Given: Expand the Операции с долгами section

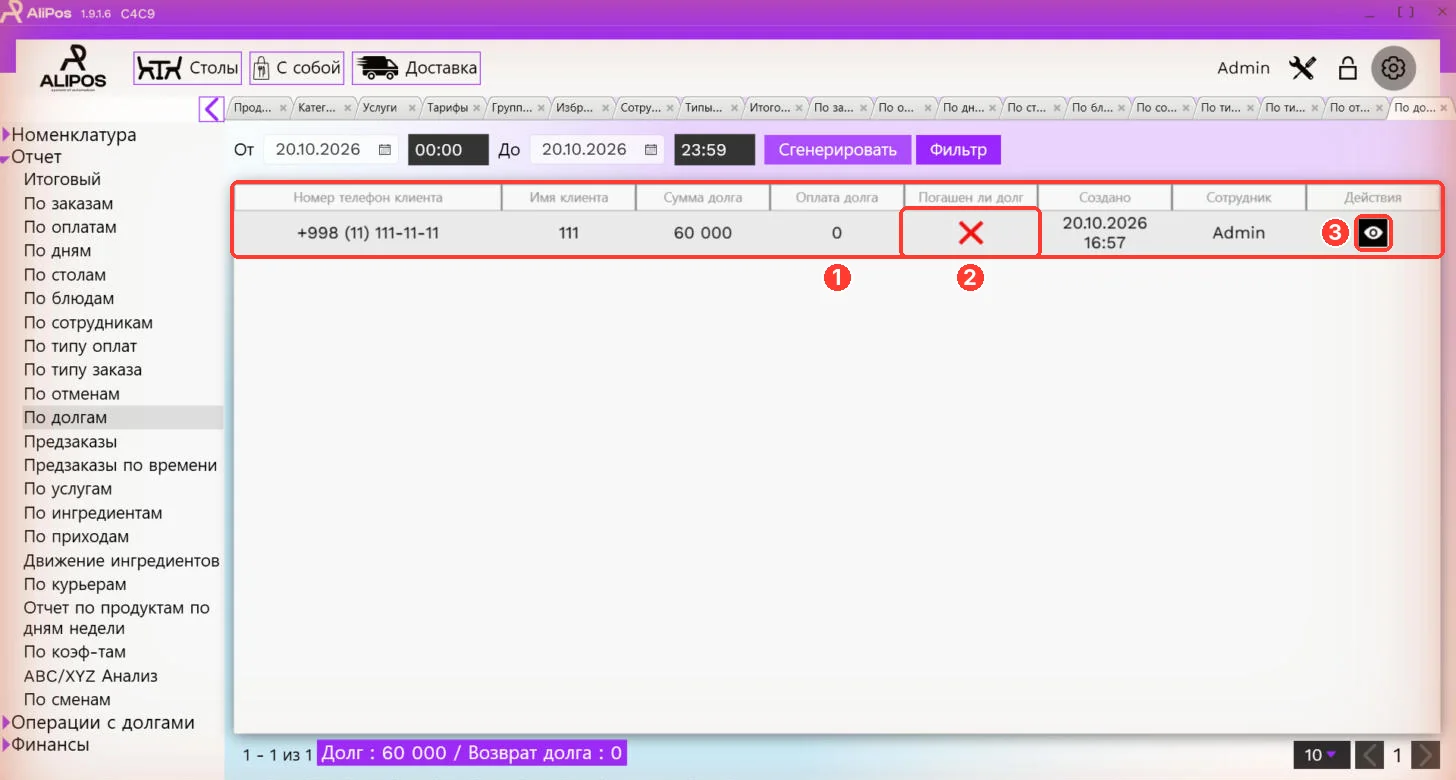Looking at the screenshot, I should point(6,723).
